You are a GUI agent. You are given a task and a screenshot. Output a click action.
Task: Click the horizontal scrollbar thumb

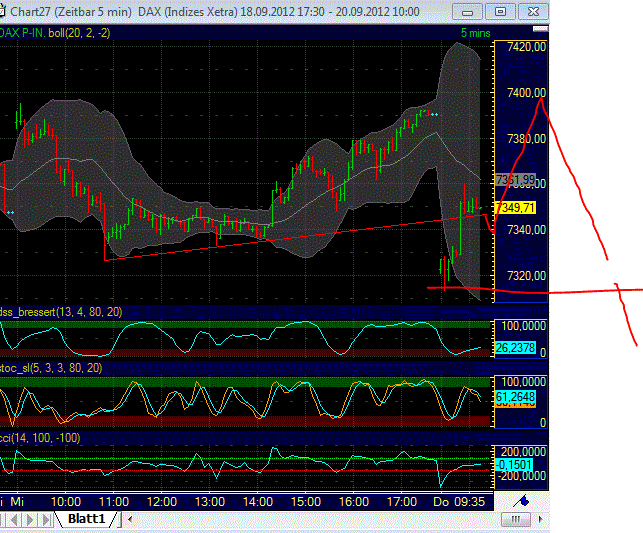click(x=515, y=519)
